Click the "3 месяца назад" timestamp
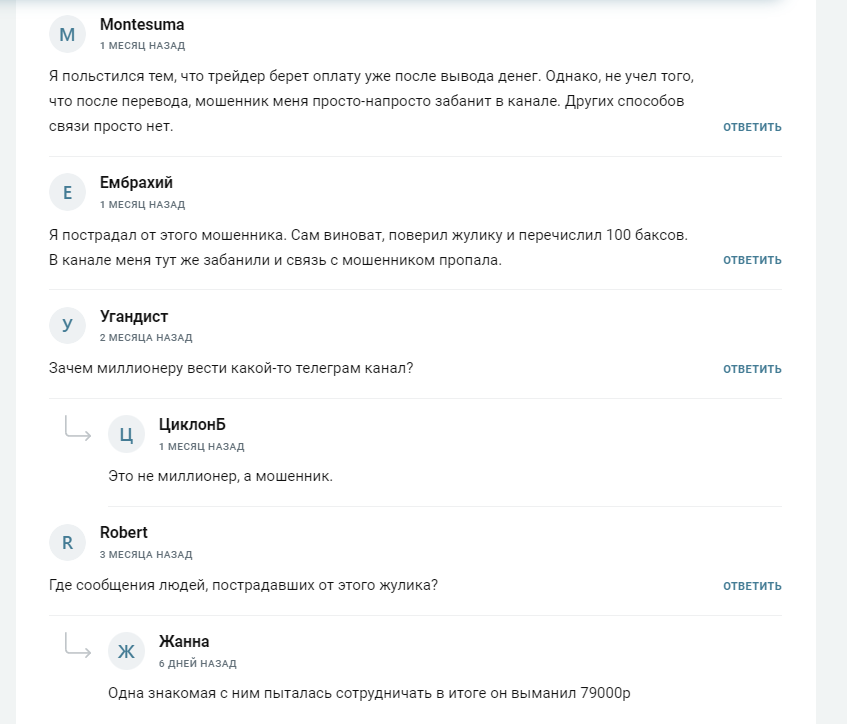This screenshot has height=724, width=847. click(x=146, y=554)
